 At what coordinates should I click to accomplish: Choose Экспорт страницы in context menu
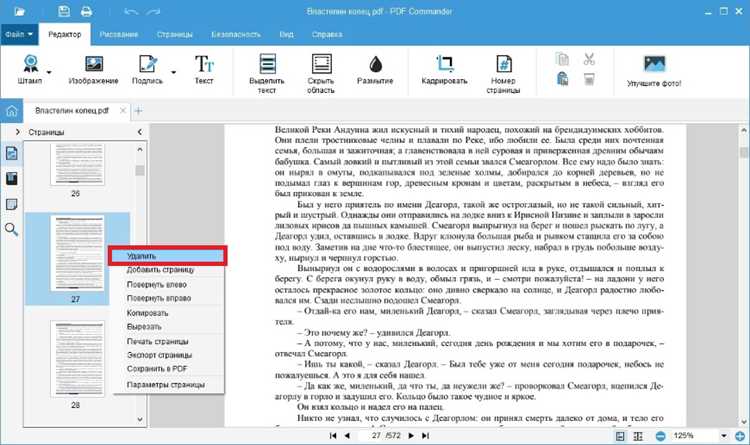[167, 355]
